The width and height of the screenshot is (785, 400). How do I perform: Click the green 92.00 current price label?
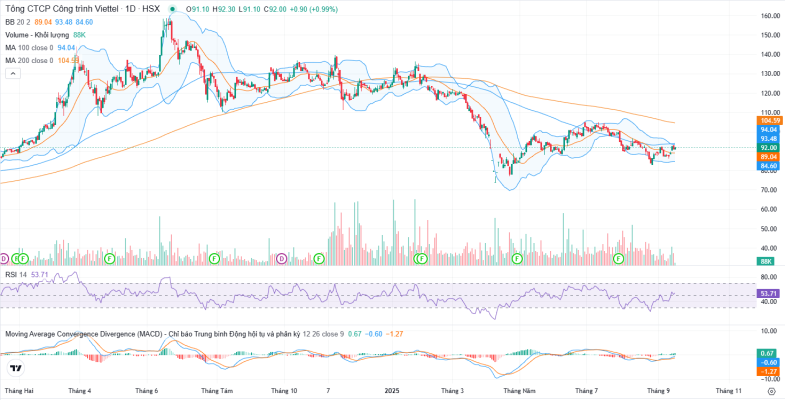768,148
